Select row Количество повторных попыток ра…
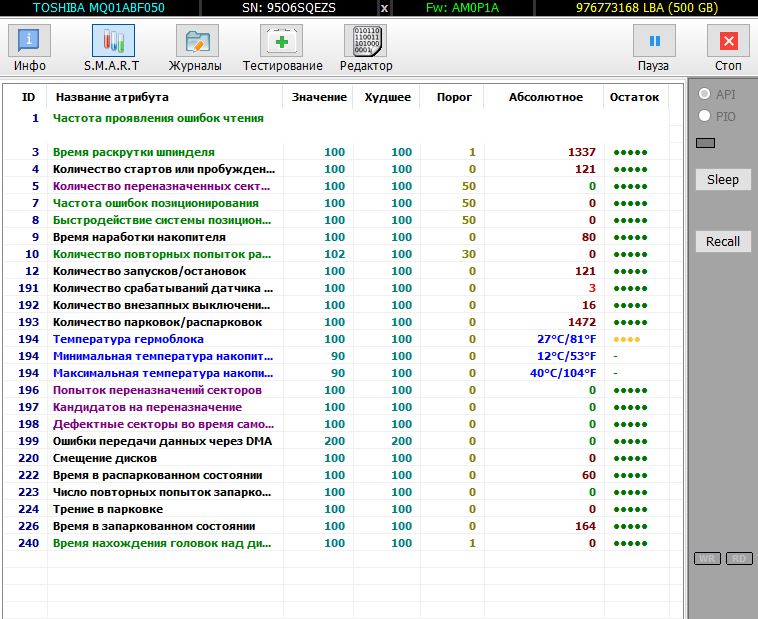 [336, 254]
